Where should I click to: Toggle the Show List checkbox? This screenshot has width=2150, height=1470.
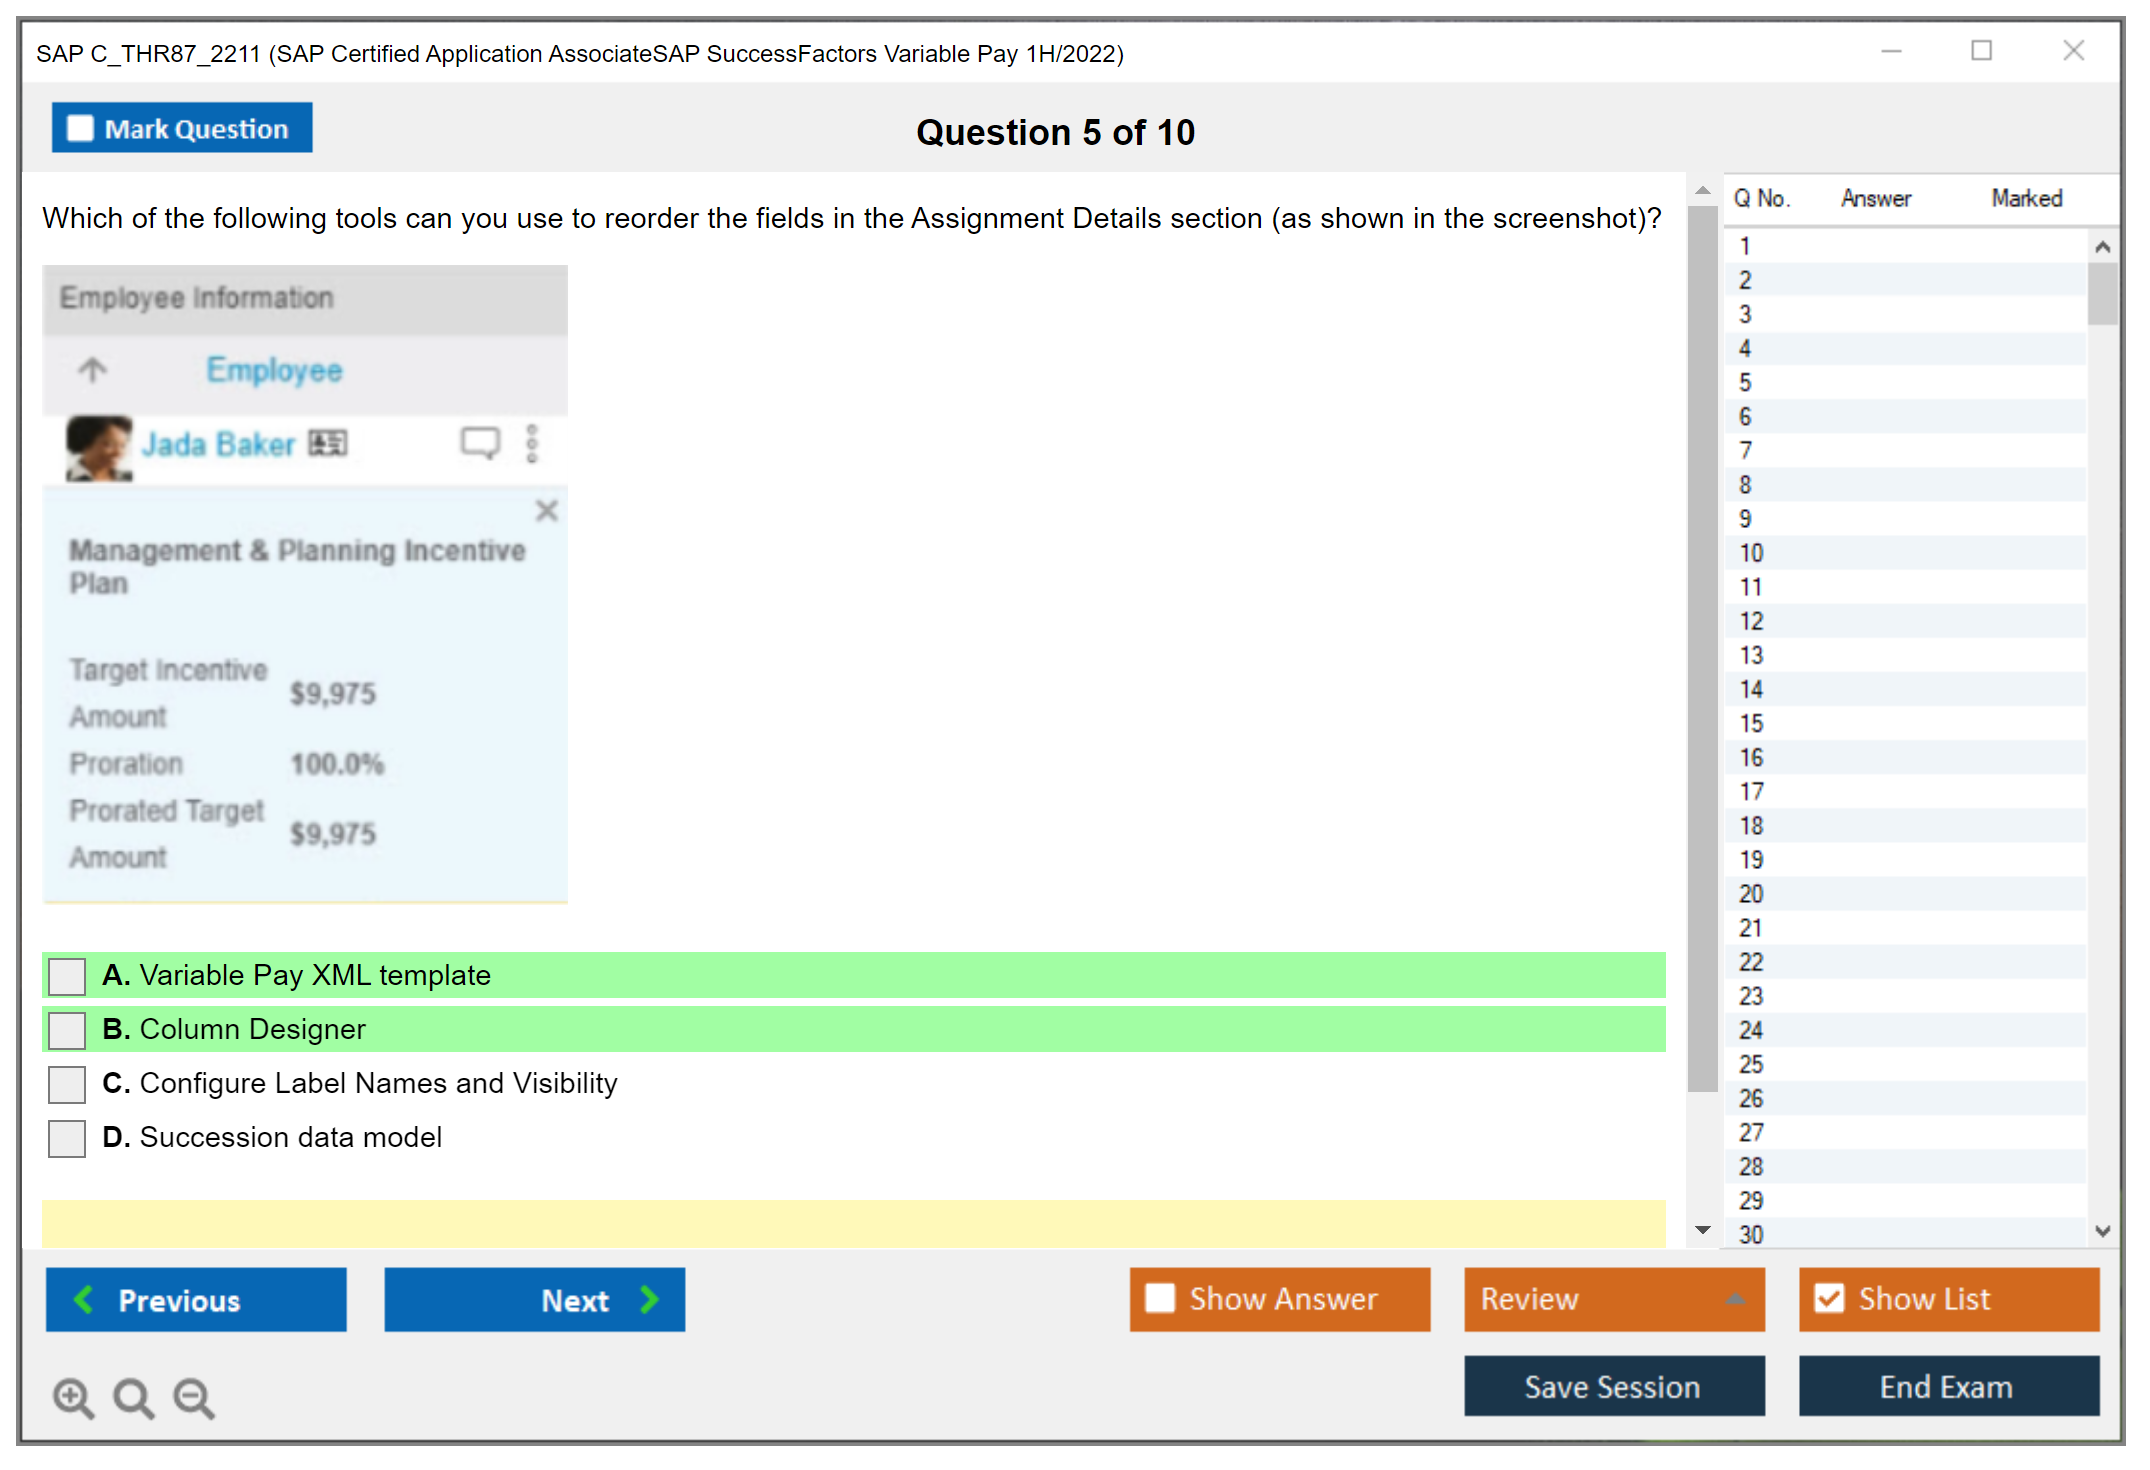[1829, 1298]
